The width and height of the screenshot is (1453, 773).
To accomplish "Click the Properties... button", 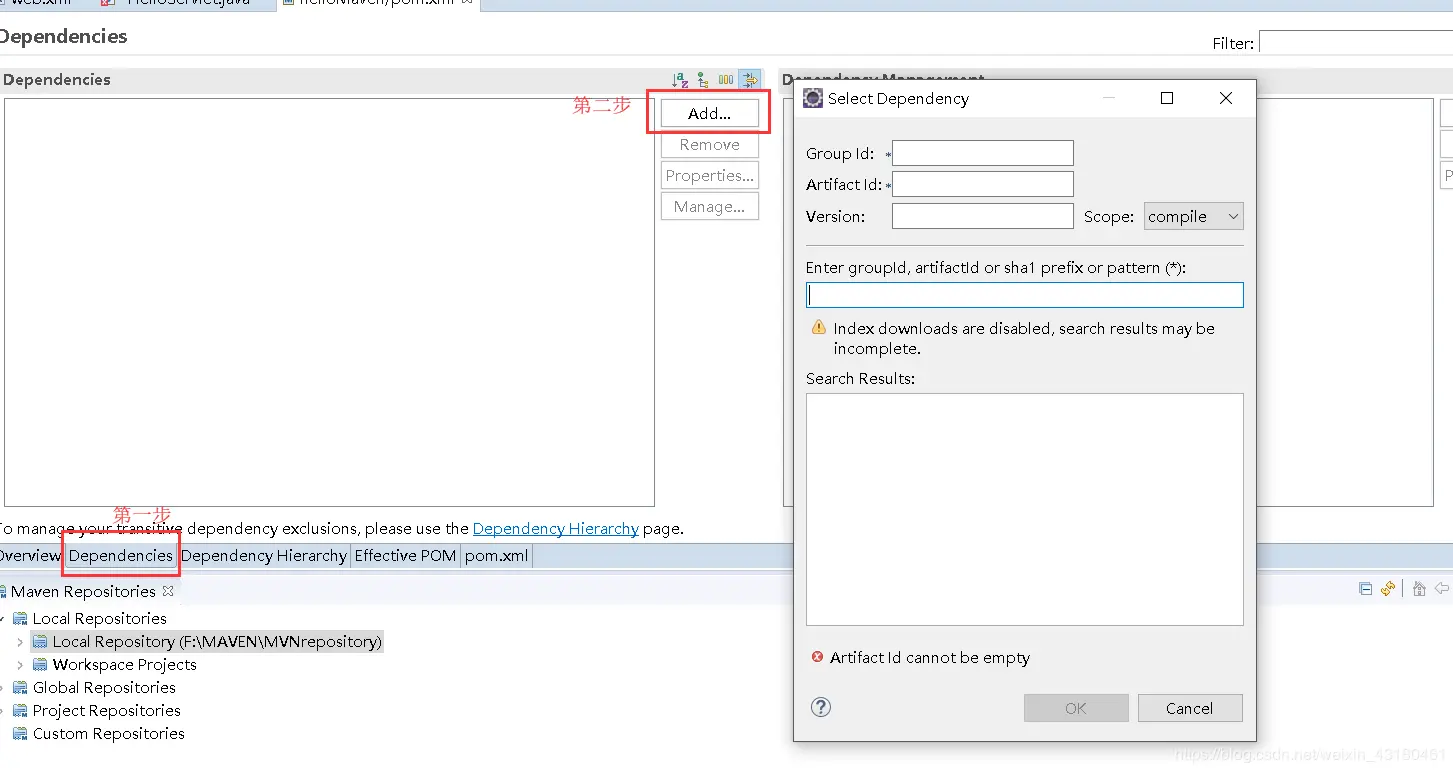I will pyautogui.click(x=710, y=175).
